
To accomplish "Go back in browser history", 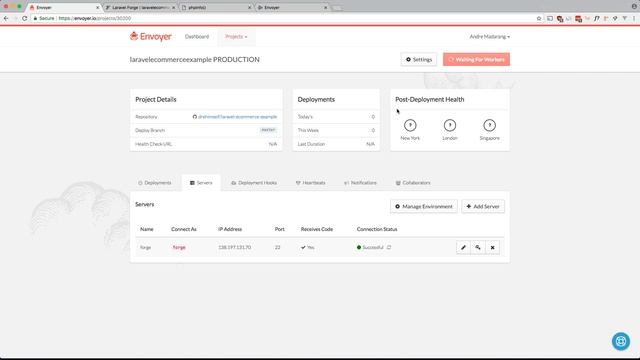I will [6, 18].
